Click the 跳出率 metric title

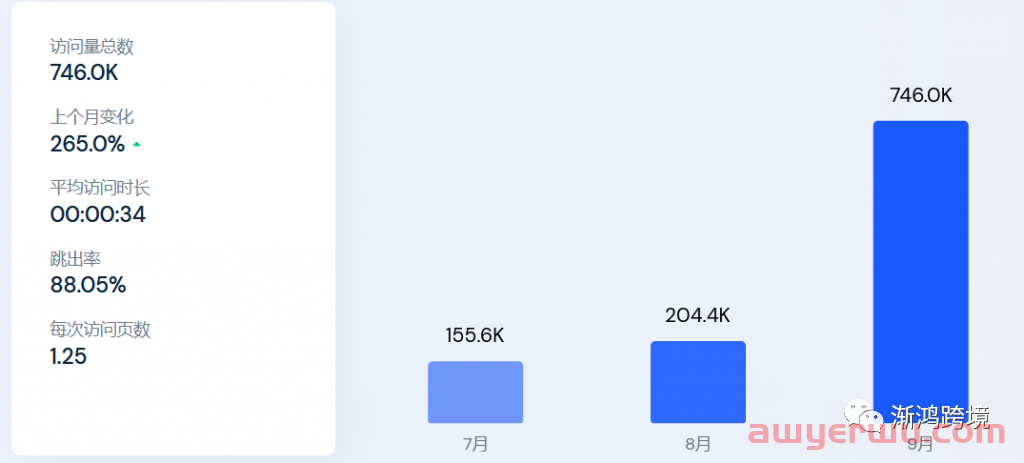click(x=75, y=259)
